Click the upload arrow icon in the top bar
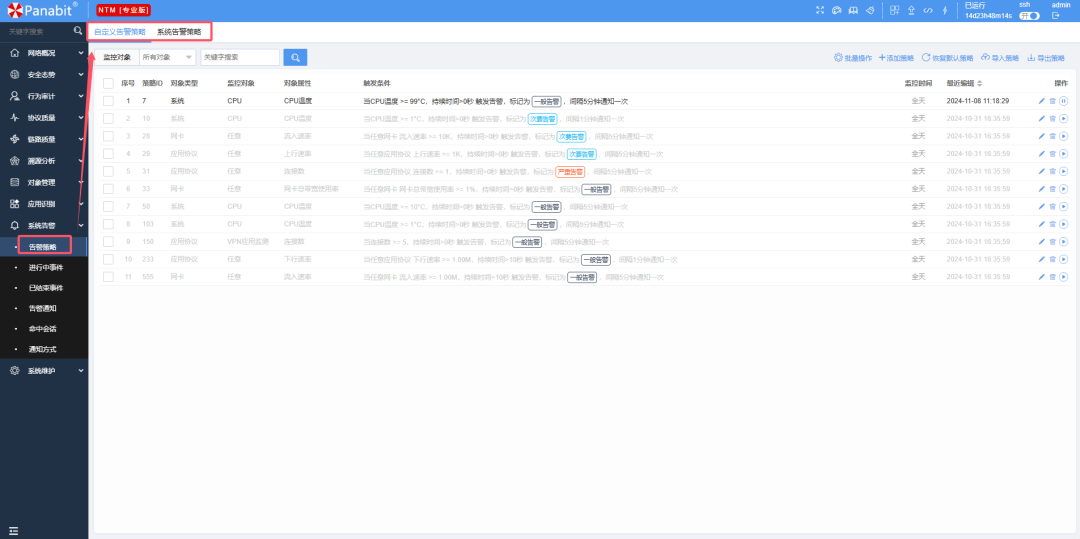 [x=911, y=10]
